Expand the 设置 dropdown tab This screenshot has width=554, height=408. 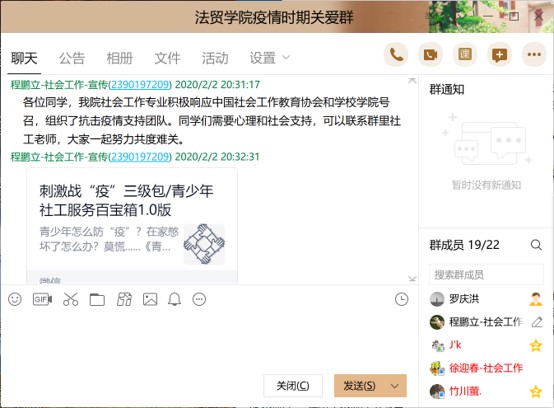(270, 58)
